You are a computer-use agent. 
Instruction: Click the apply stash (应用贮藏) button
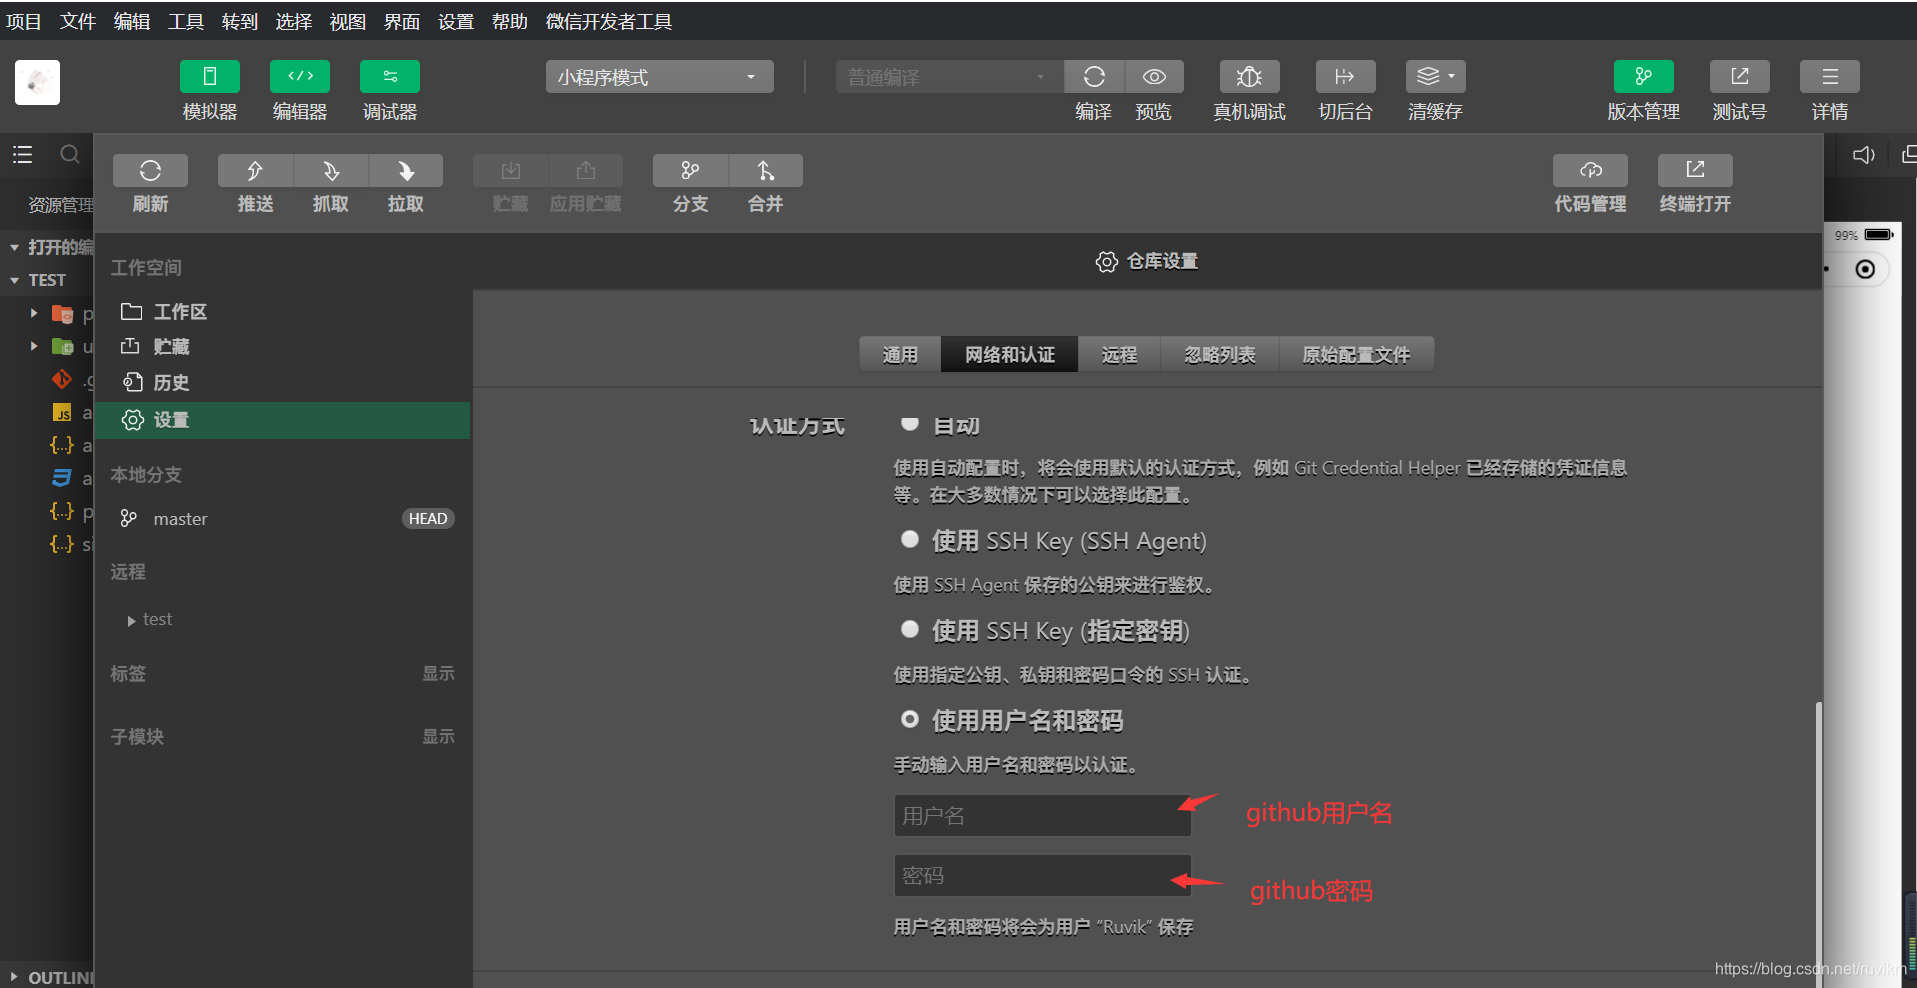click(586, 170)
